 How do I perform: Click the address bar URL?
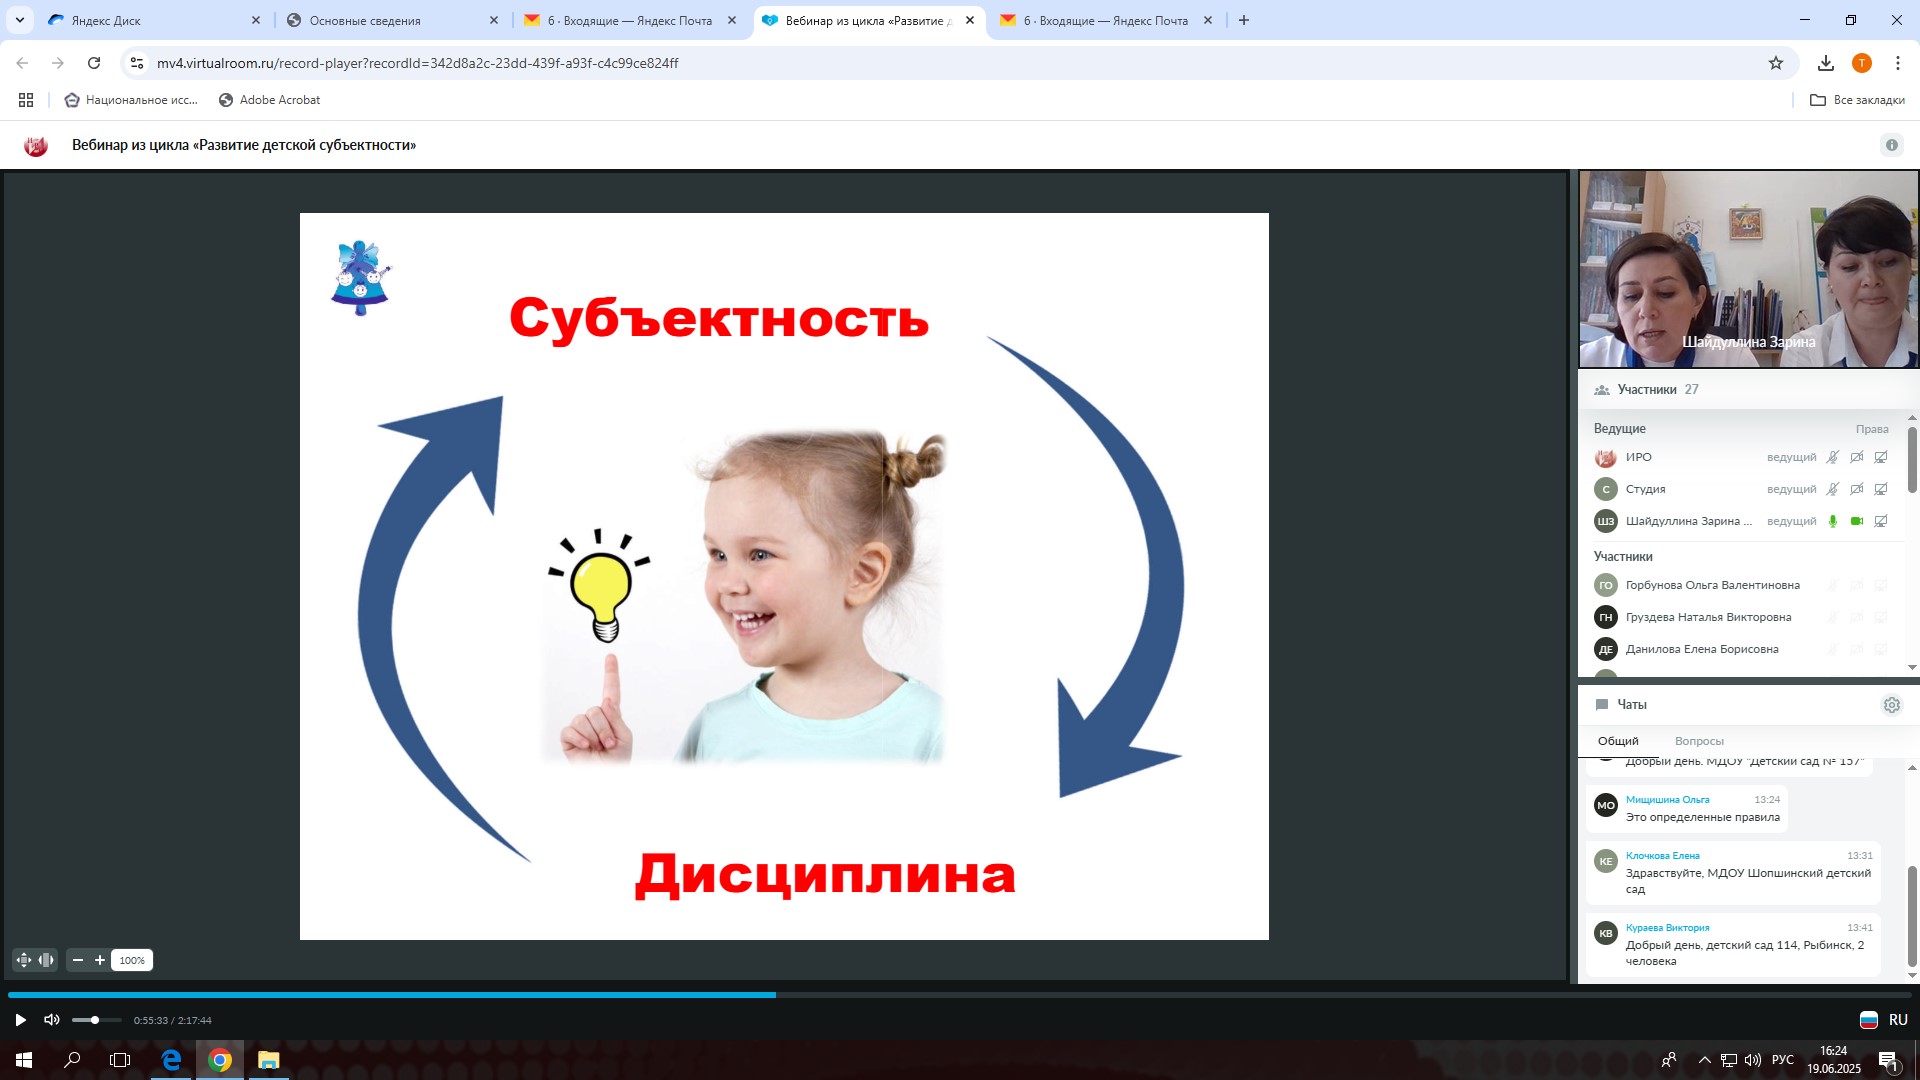[x=417, y=63]
